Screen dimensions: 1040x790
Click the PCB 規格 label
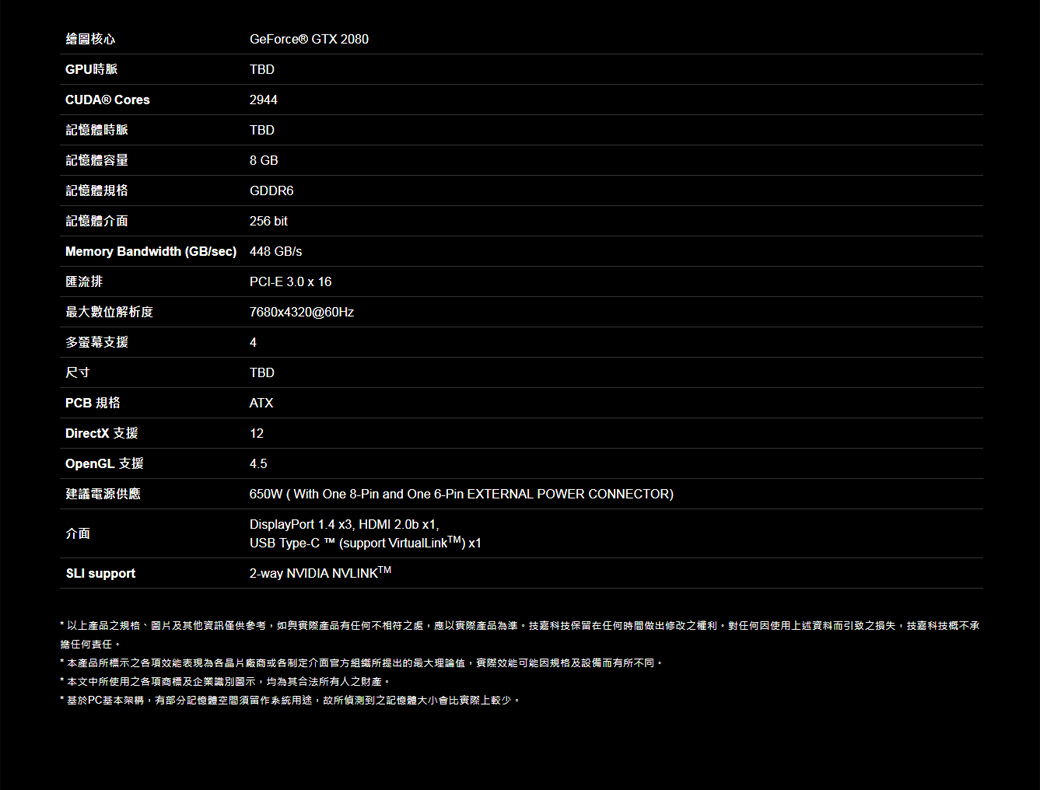click(x=92, y=403)
